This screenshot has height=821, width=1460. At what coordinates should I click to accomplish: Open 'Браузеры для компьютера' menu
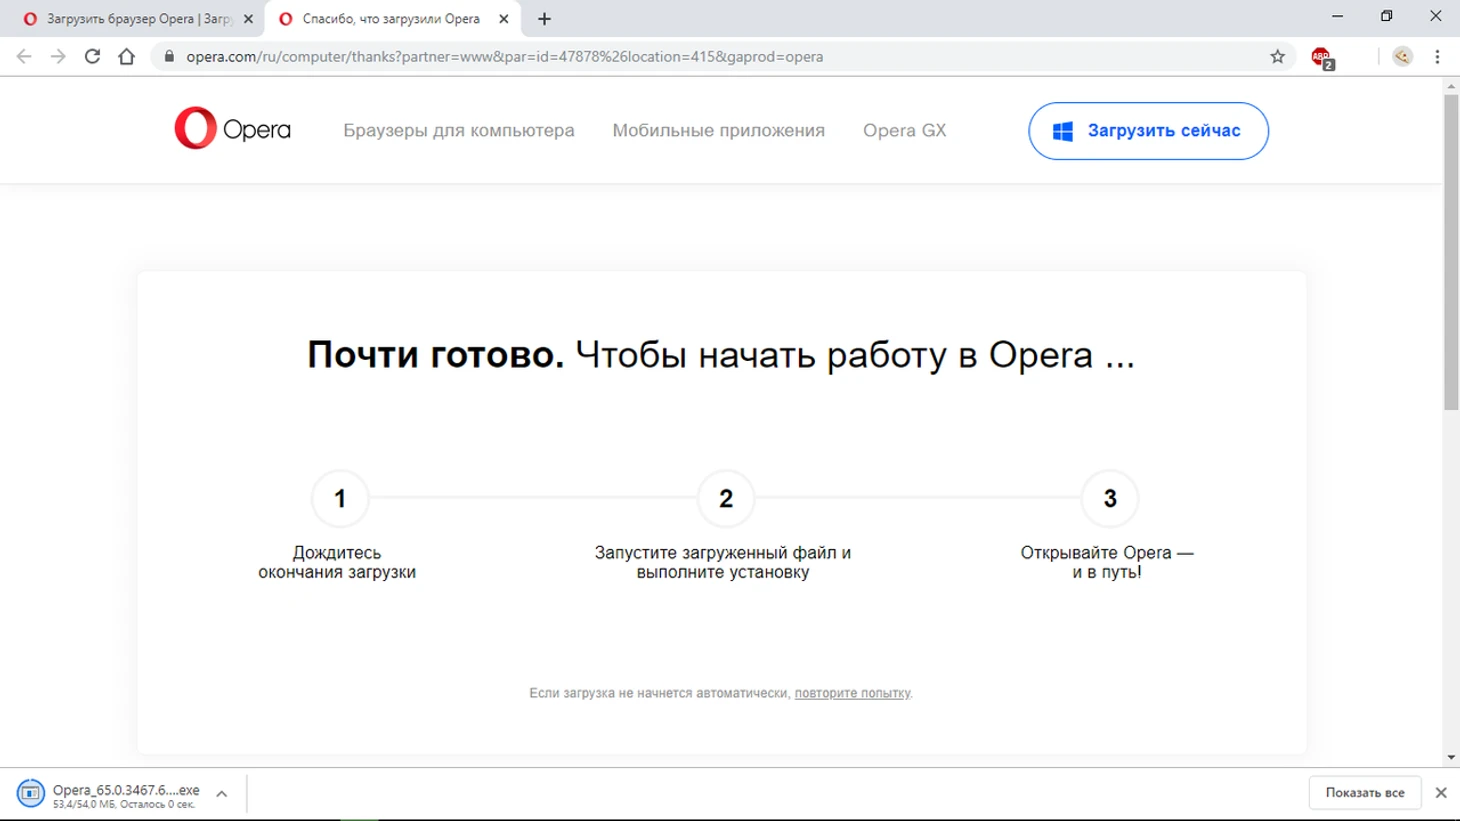pos(459,130)
